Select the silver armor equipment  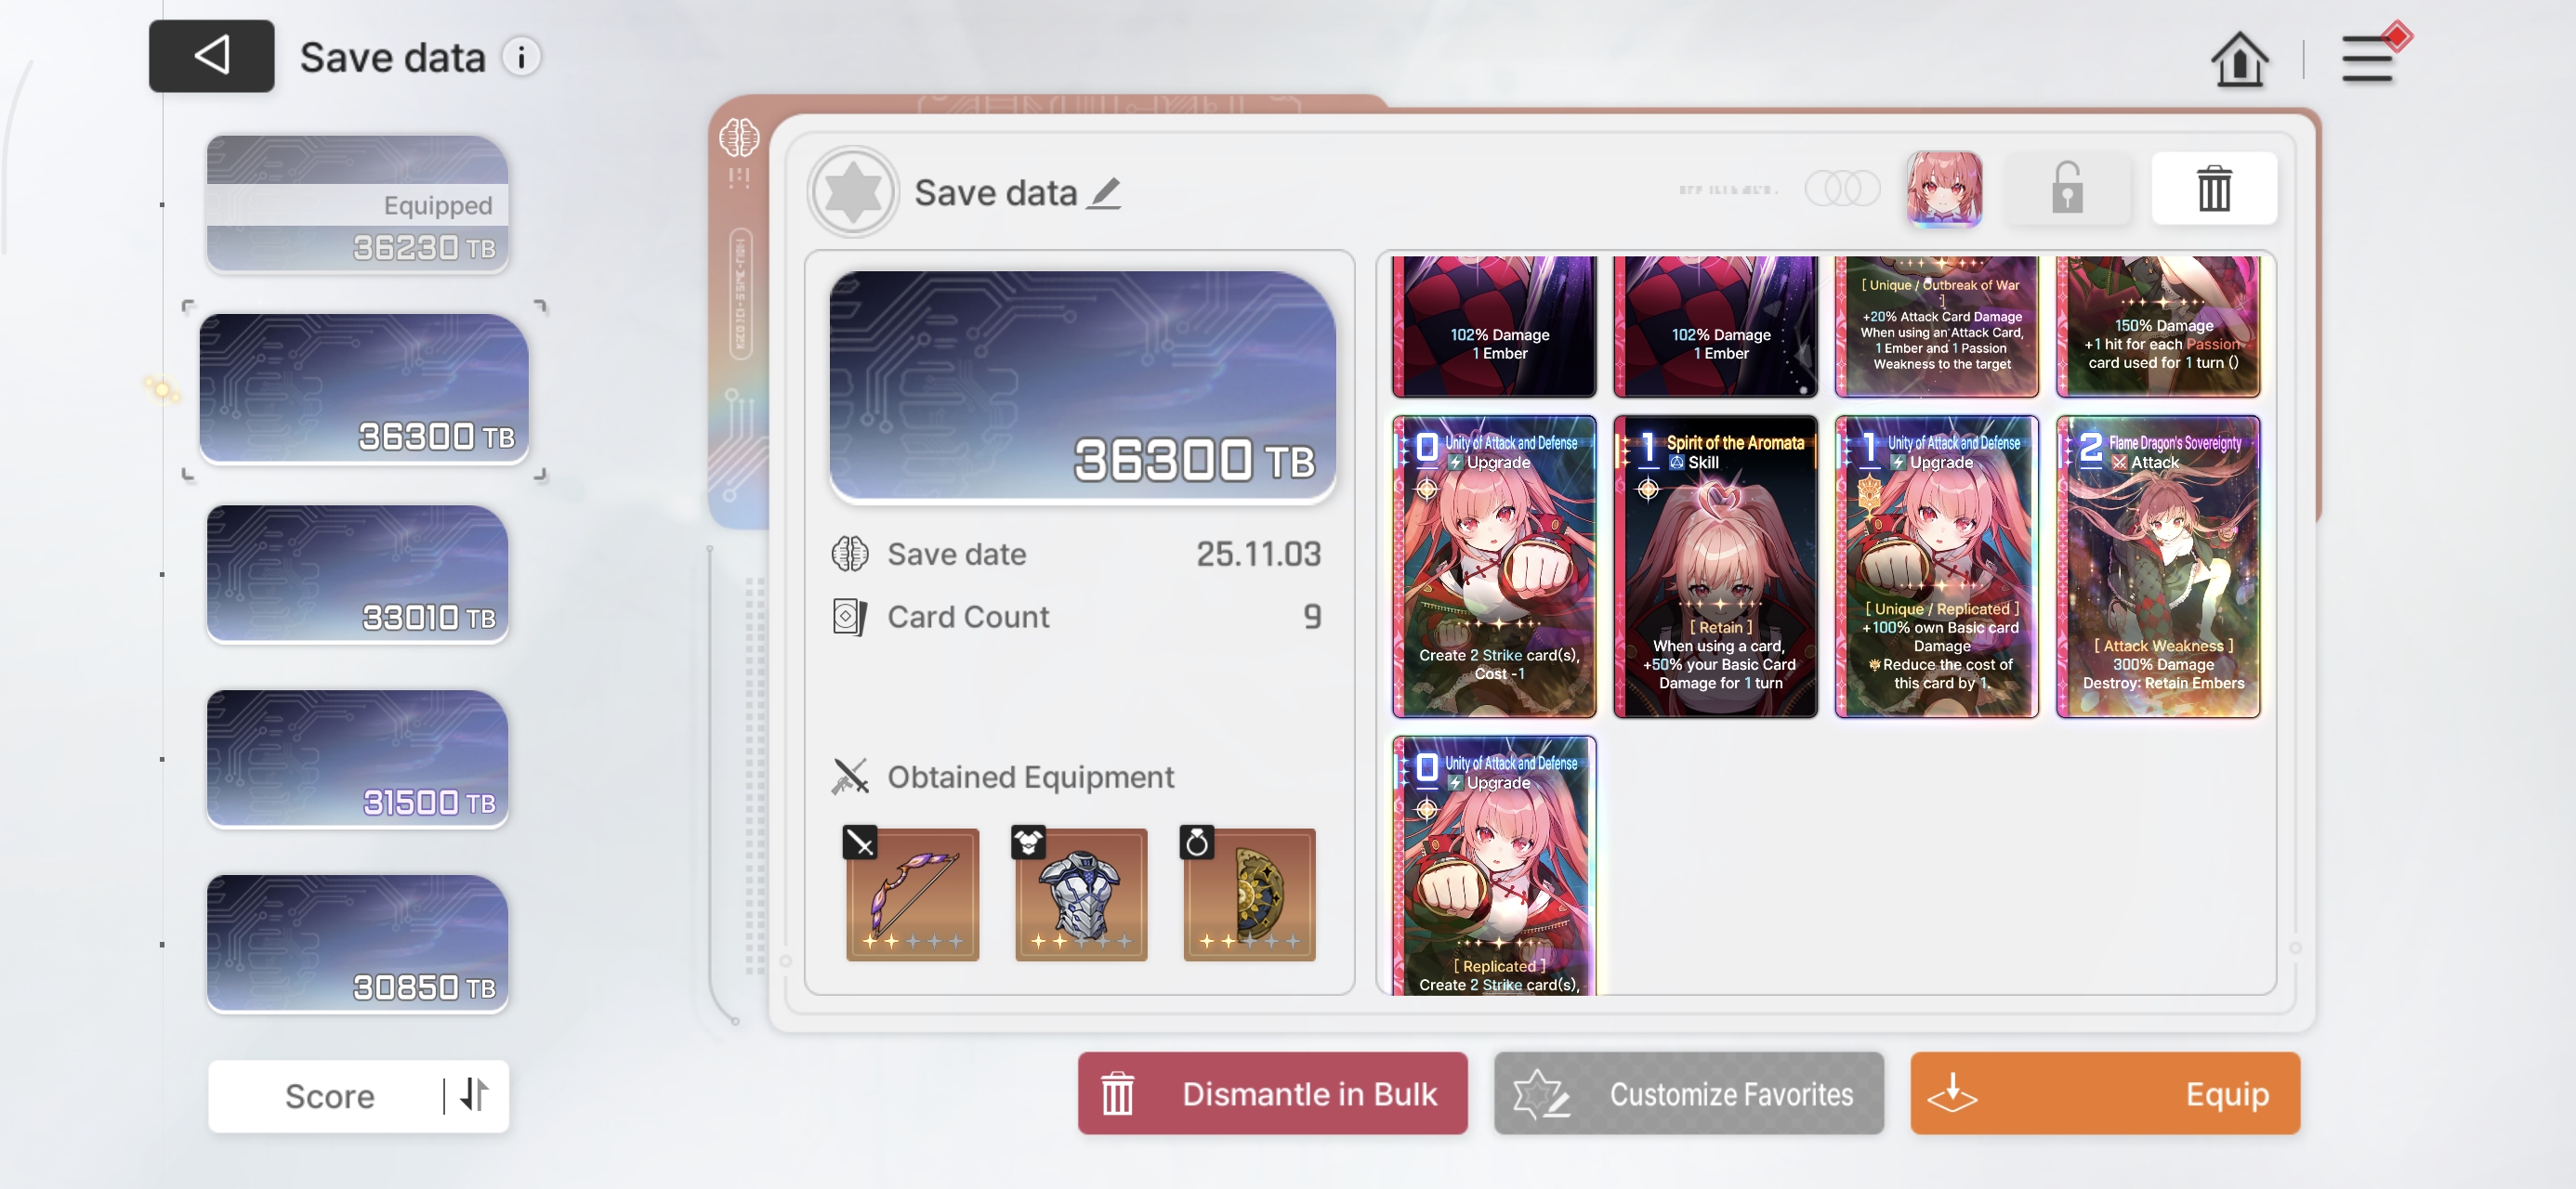(x=1080, y=893)
